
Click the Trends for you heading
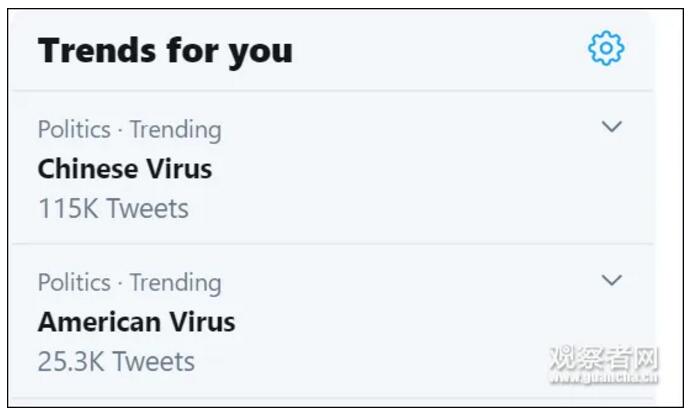[x=165, y=50]
